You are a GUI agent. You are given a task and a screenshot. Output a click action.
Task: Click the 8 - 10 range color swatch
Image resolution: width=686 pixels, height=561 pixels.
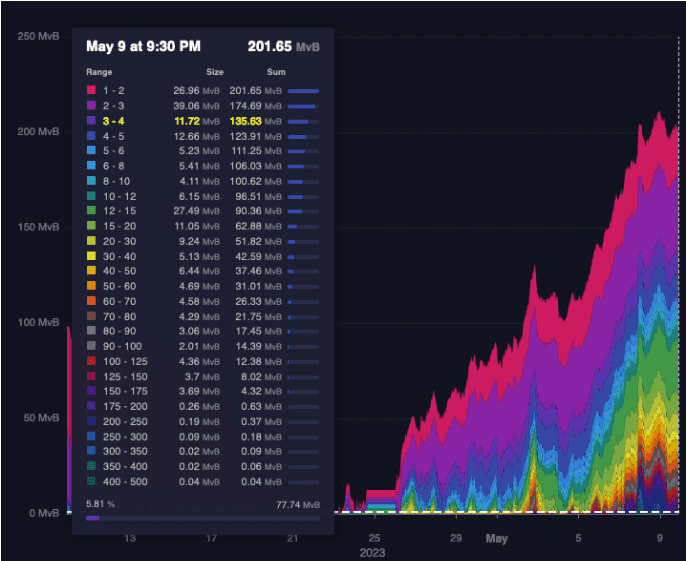(x=91, y=181)
